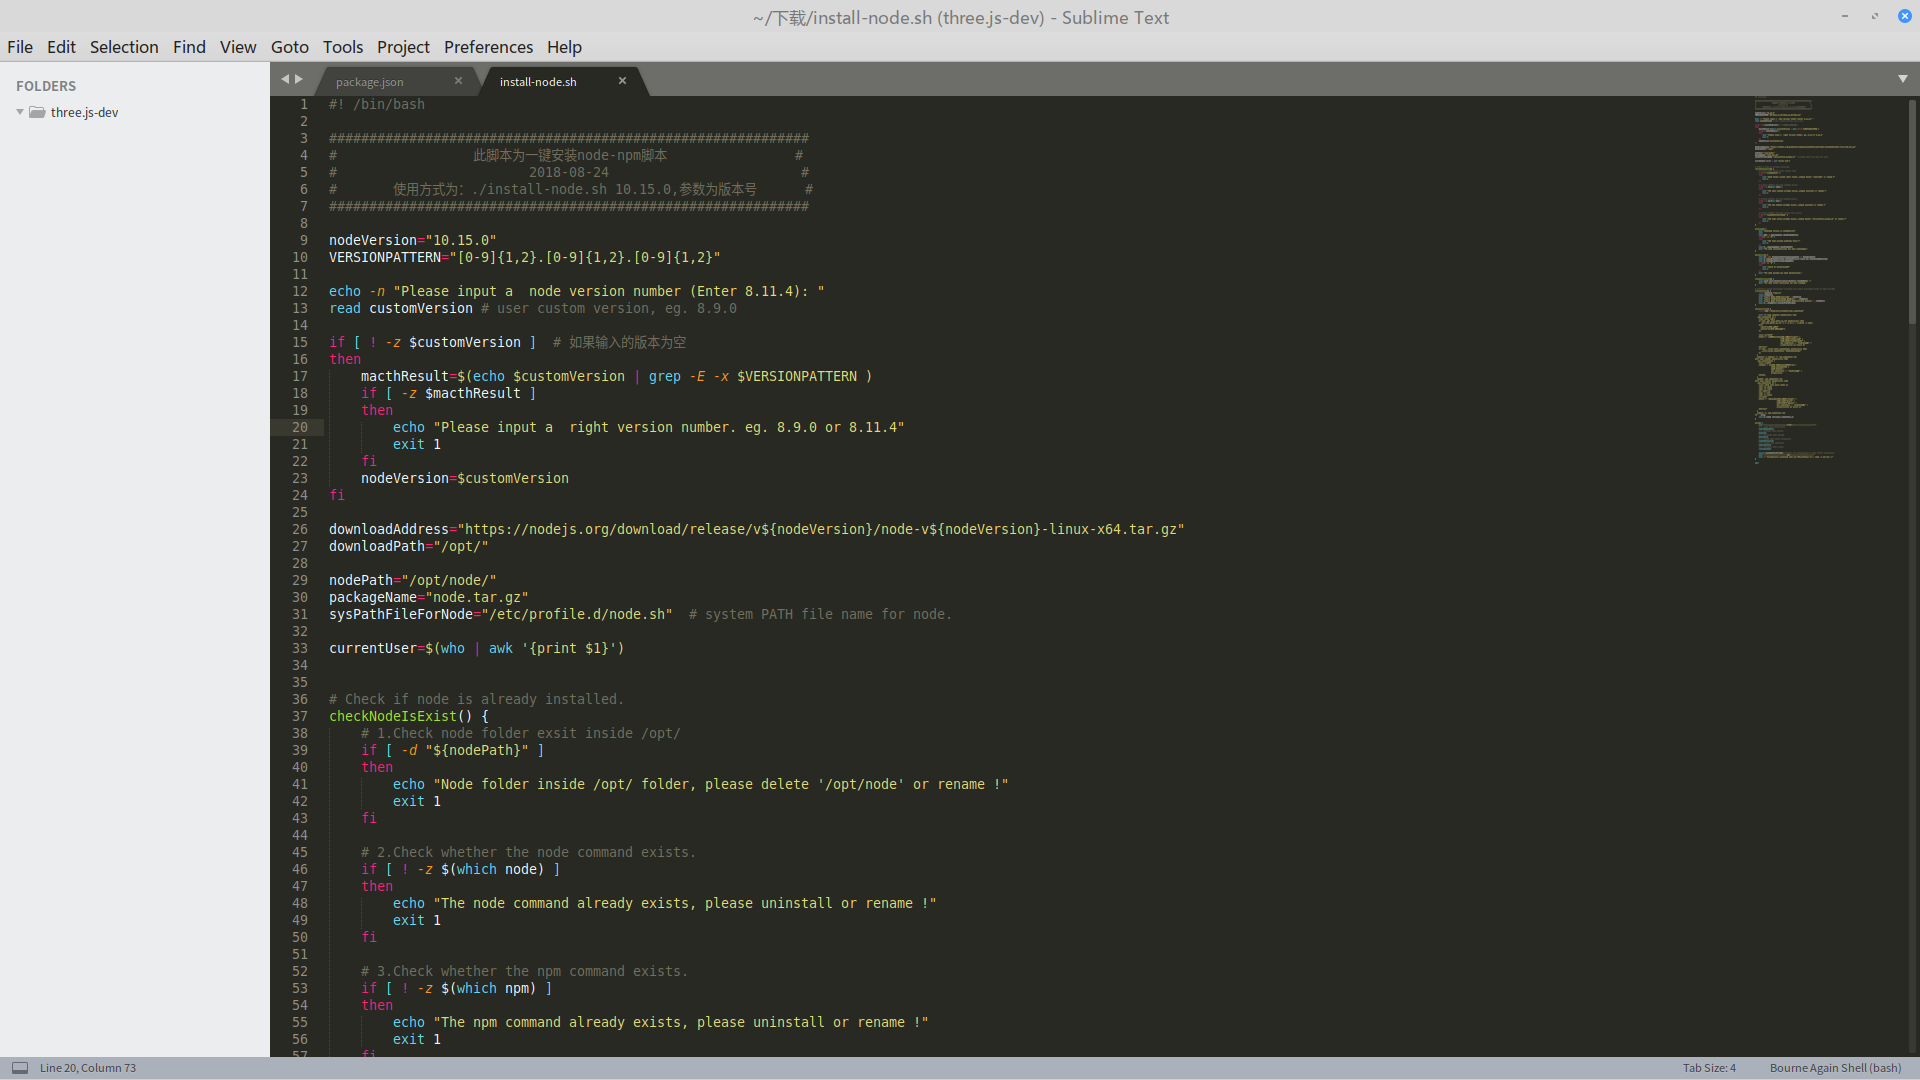Click the Goto menu item
The image size is (1920, 1080).
290,46
